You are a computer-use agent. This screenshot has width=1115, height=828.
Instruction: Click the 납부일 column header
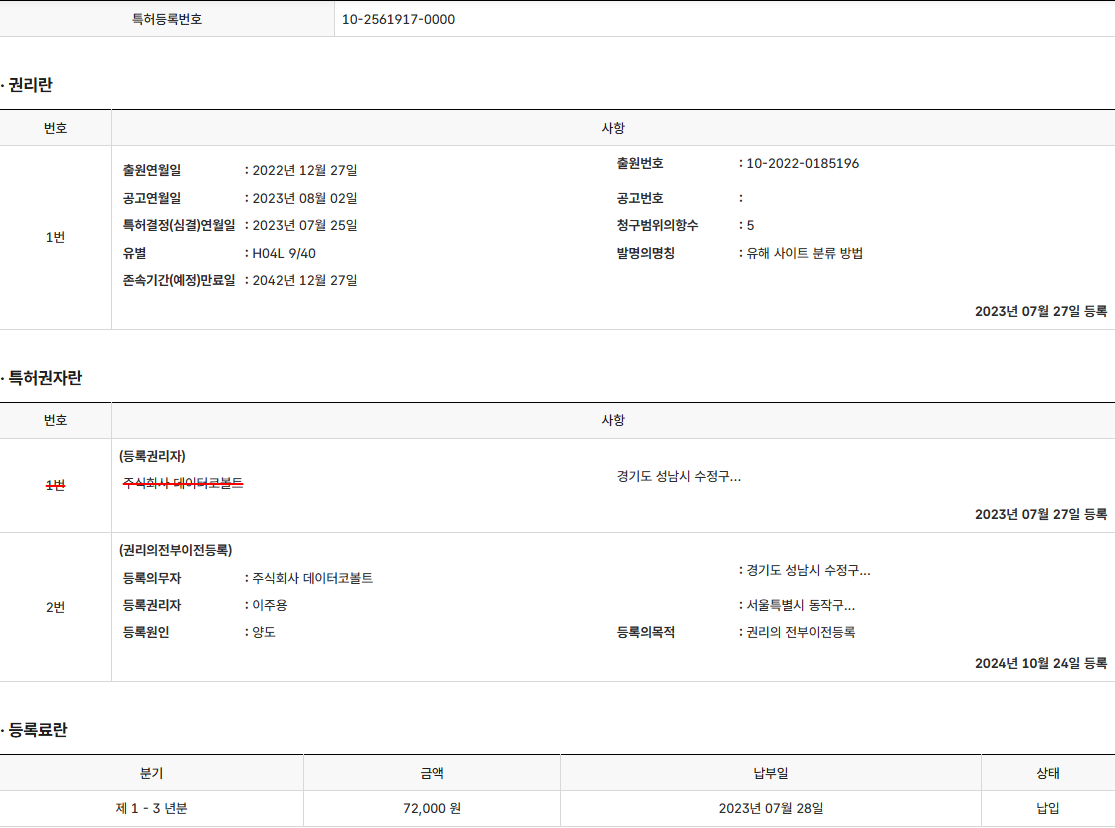pyautogui.click(x=770, y=773)
